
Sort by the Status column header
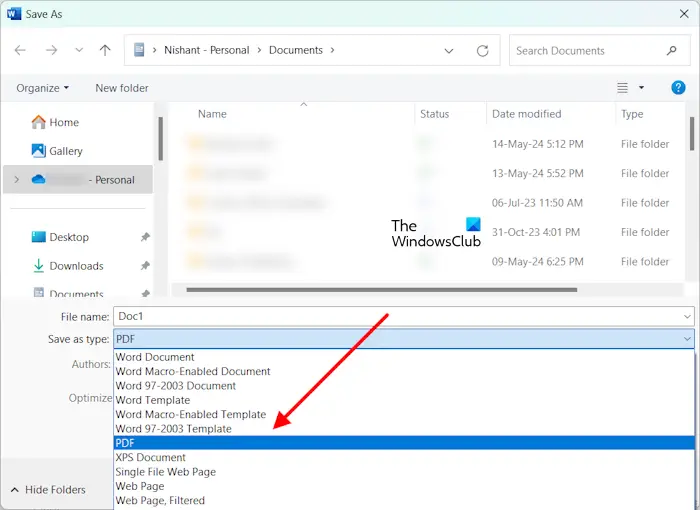434,114
